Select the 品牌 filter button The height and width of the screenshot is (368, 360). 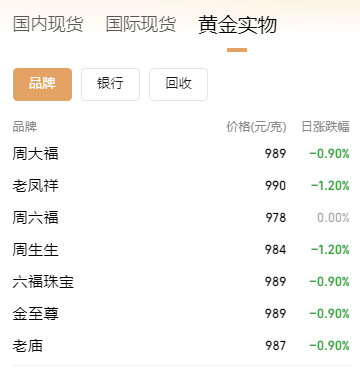pos(42,84)
